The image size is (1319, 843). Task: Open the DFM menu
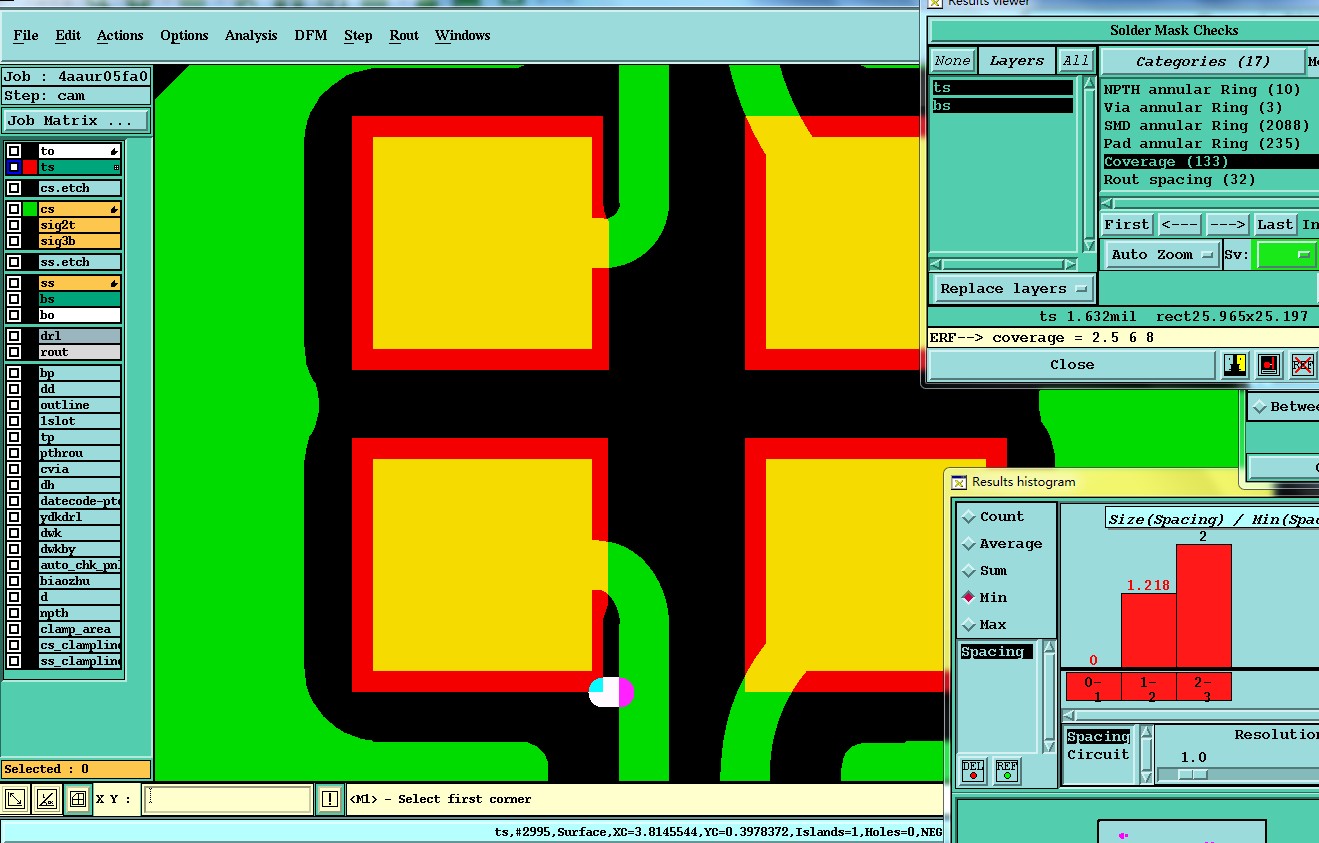(310, 35)
